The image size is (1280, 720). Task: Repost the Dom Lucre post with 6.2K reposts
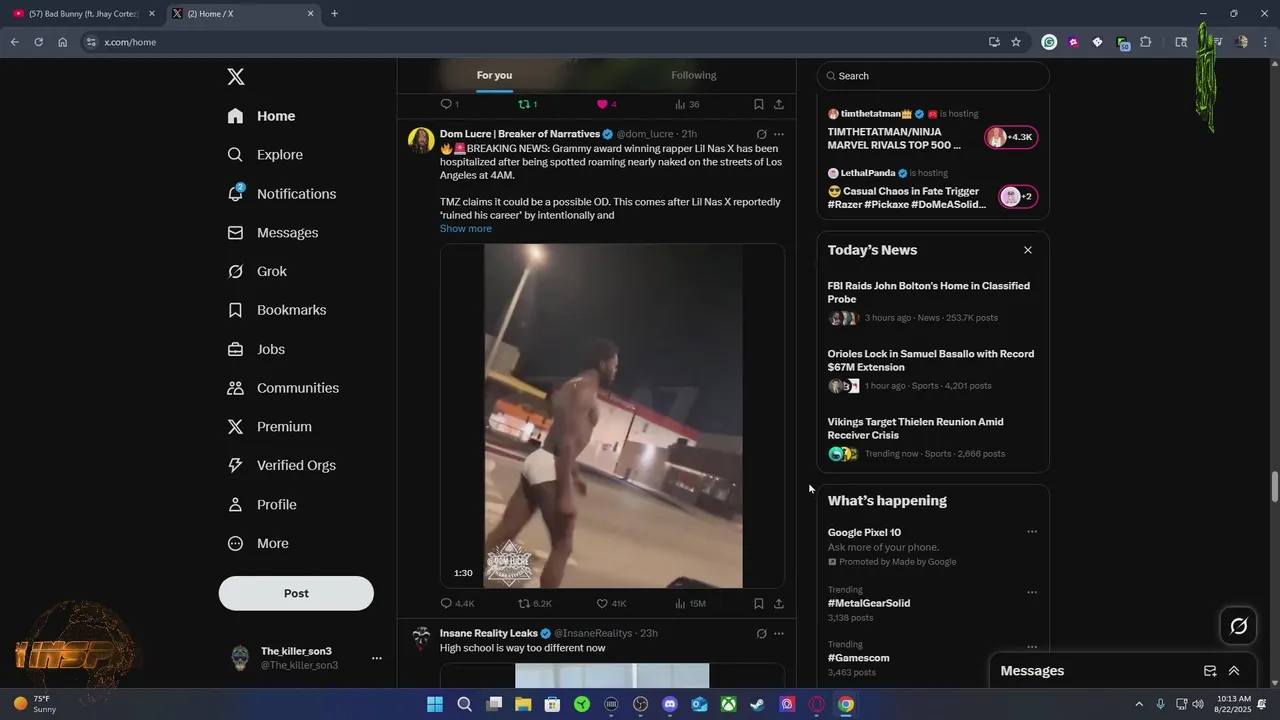click(534, 604)
